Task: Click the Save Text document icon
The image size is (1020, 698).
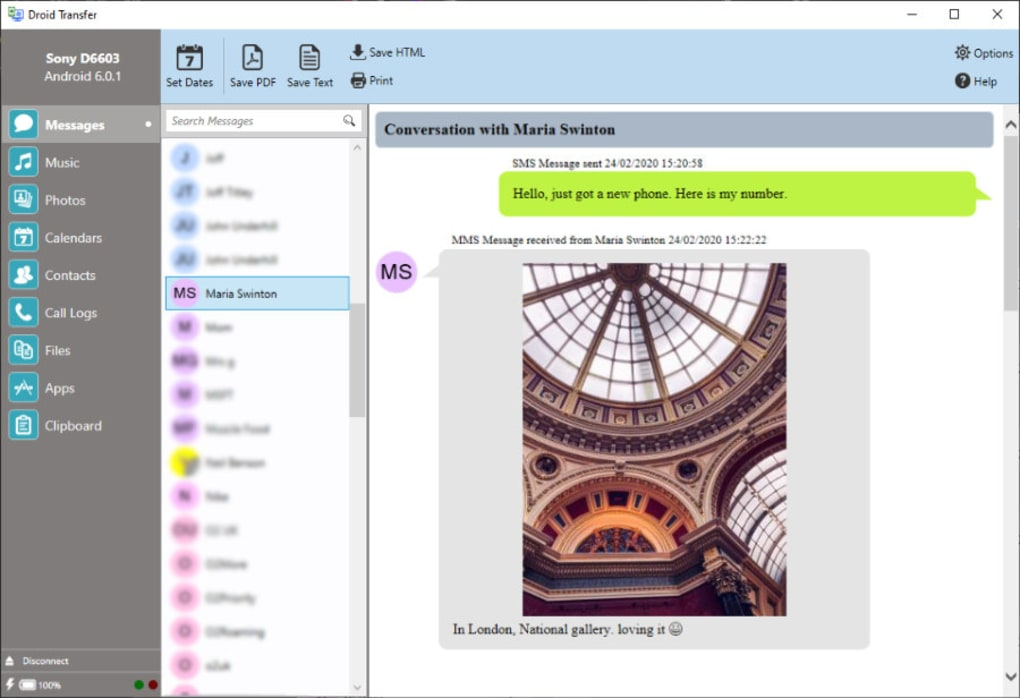Action: pyautogui.click(x=310, y=58)
